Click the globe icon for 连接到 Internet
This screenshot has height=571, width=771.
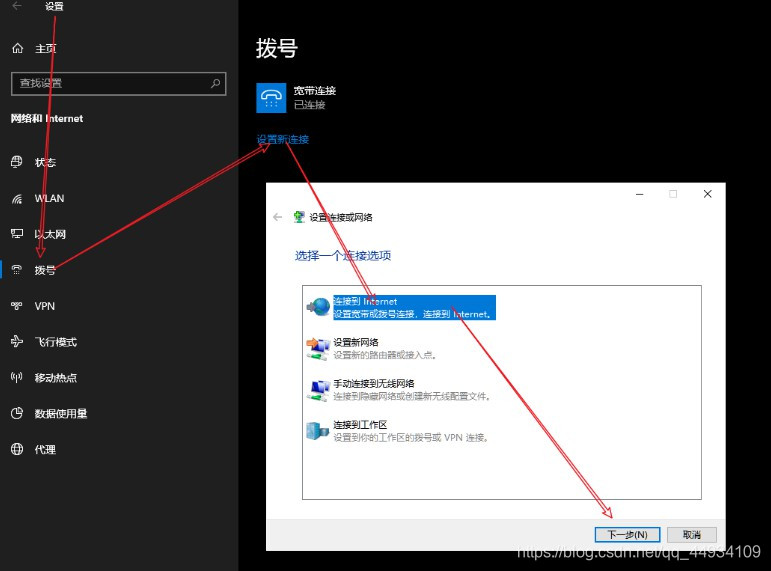(319, 307)
